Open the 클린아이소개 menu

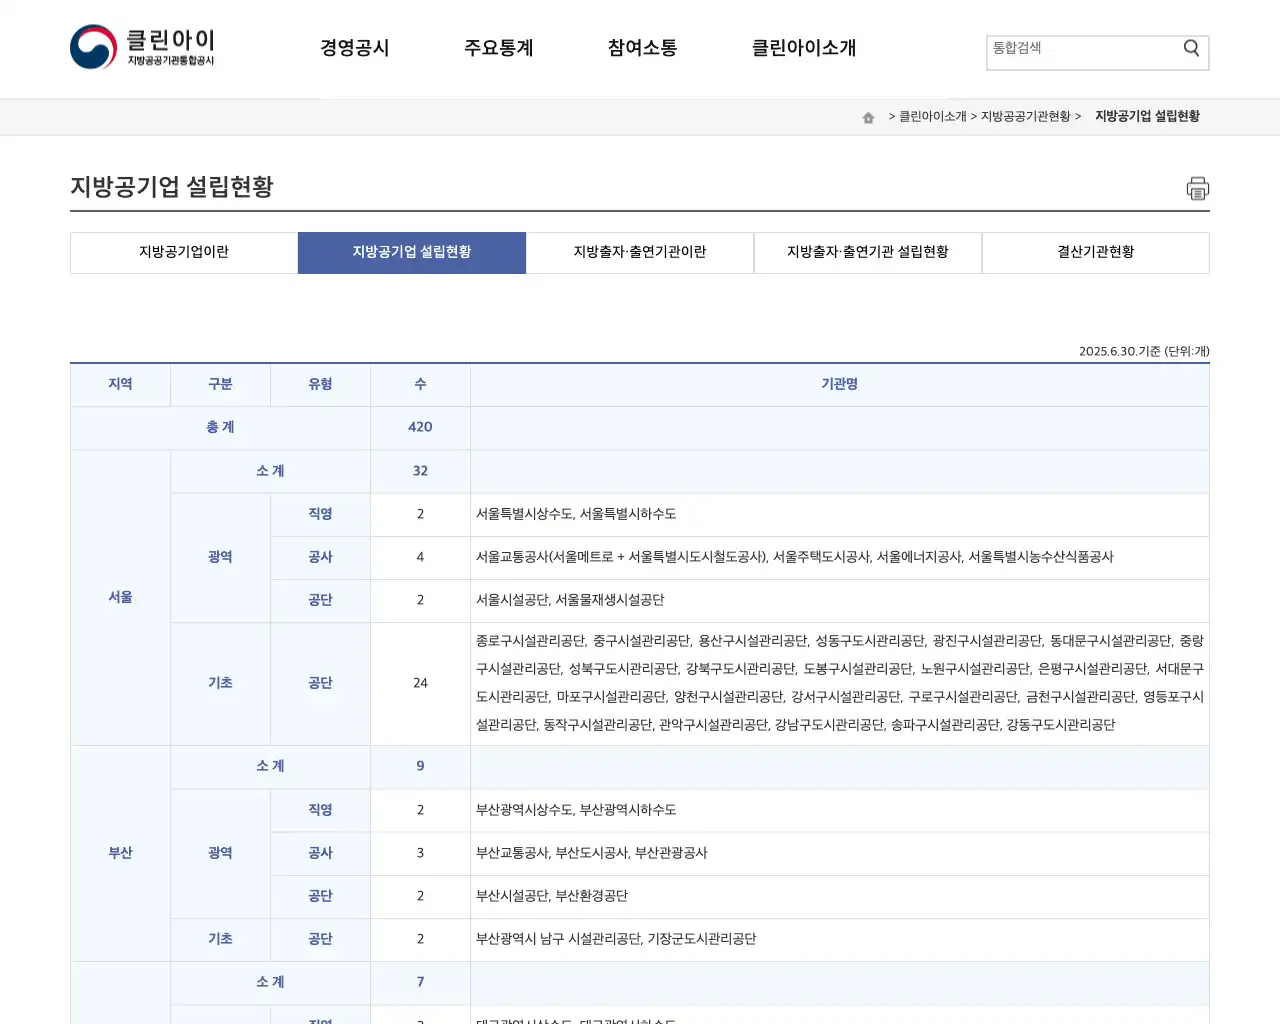coord(803,47)
